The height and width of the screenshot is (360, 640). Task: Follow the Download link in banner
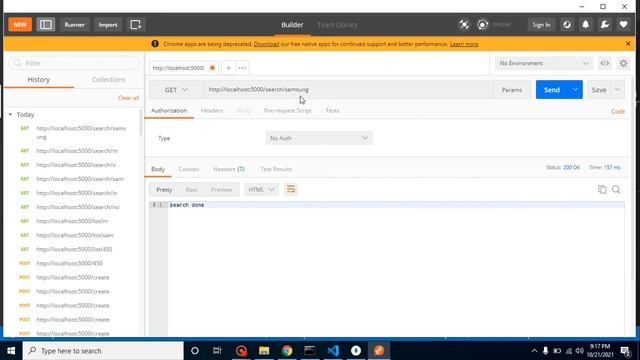266,44
